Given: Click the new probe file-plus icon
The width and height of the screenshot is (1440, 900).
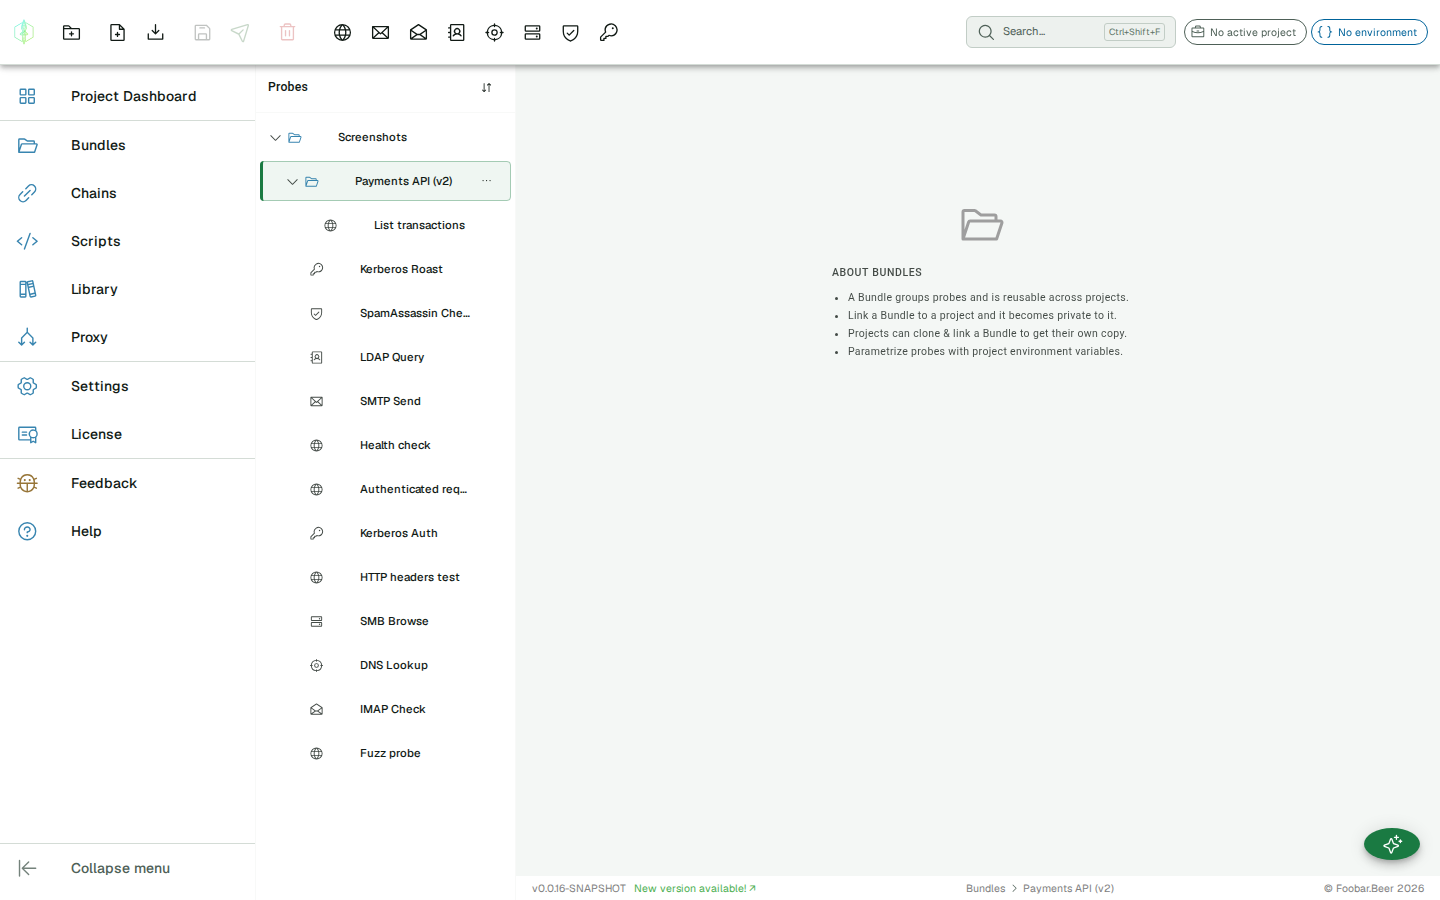Looking at the screenshot, I should tap(117, 32).
